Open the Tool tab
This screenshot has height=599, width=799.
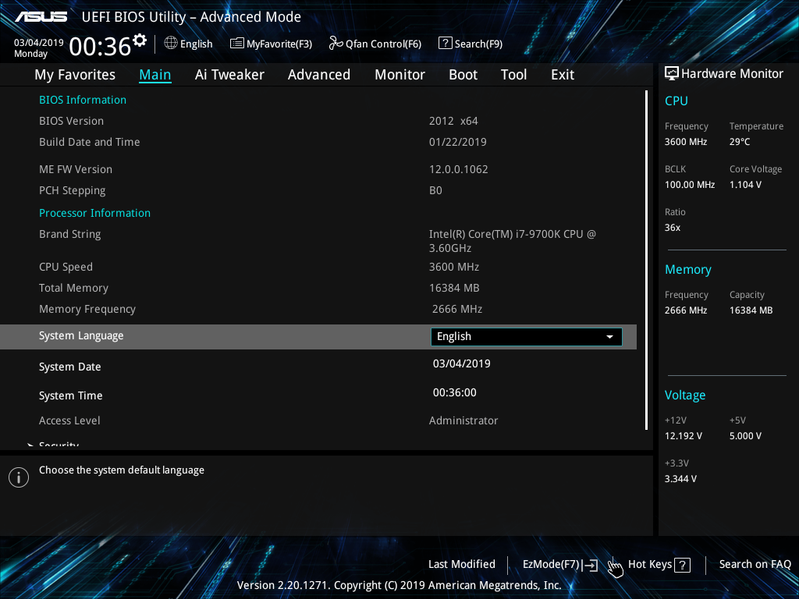tap(514, 75)
